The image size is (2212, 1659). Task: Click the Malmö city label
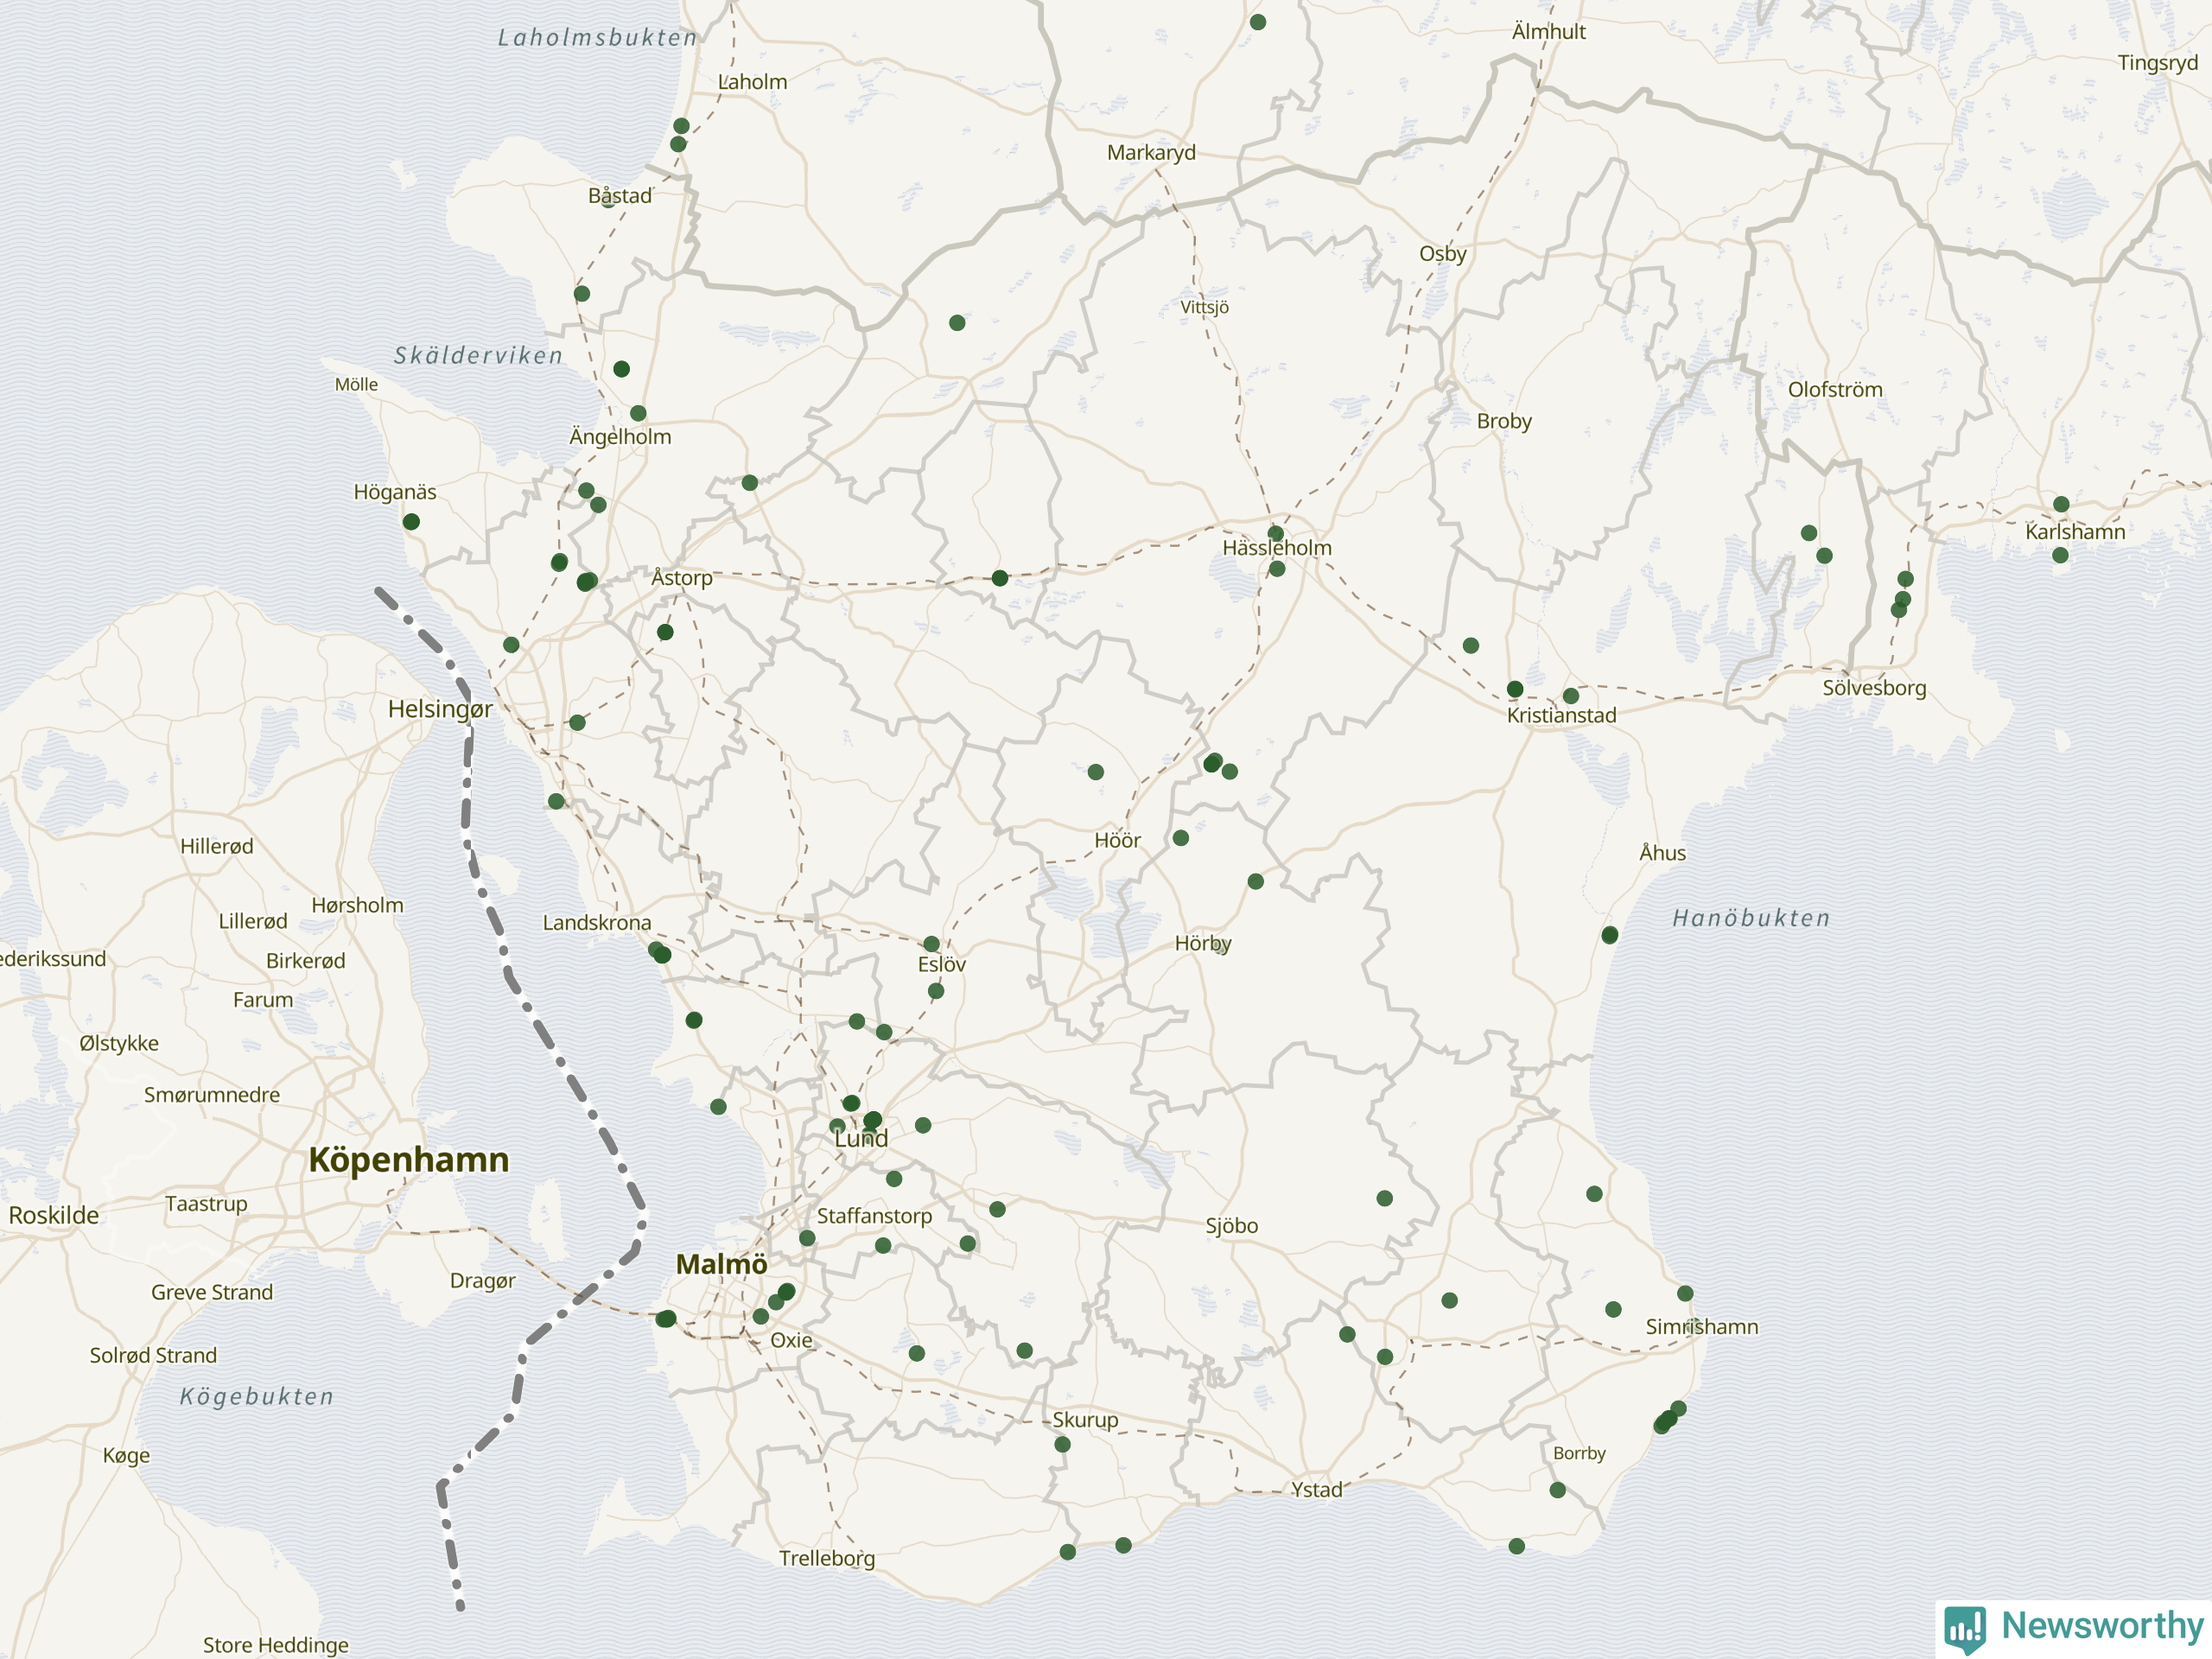[722, 1264]
